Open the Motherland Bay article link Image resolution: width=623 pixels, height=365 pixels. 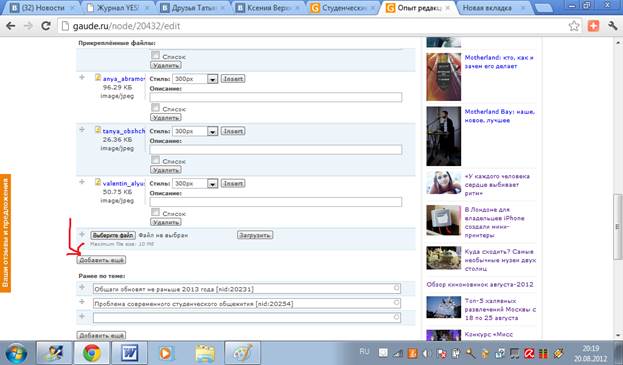(499, 116)
